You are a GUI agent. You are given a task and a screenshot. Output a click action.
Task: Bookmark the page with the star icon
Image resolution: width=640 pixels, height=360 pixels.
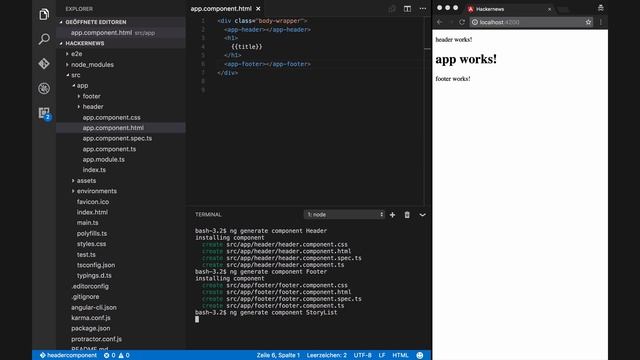[x=588, y=22]
